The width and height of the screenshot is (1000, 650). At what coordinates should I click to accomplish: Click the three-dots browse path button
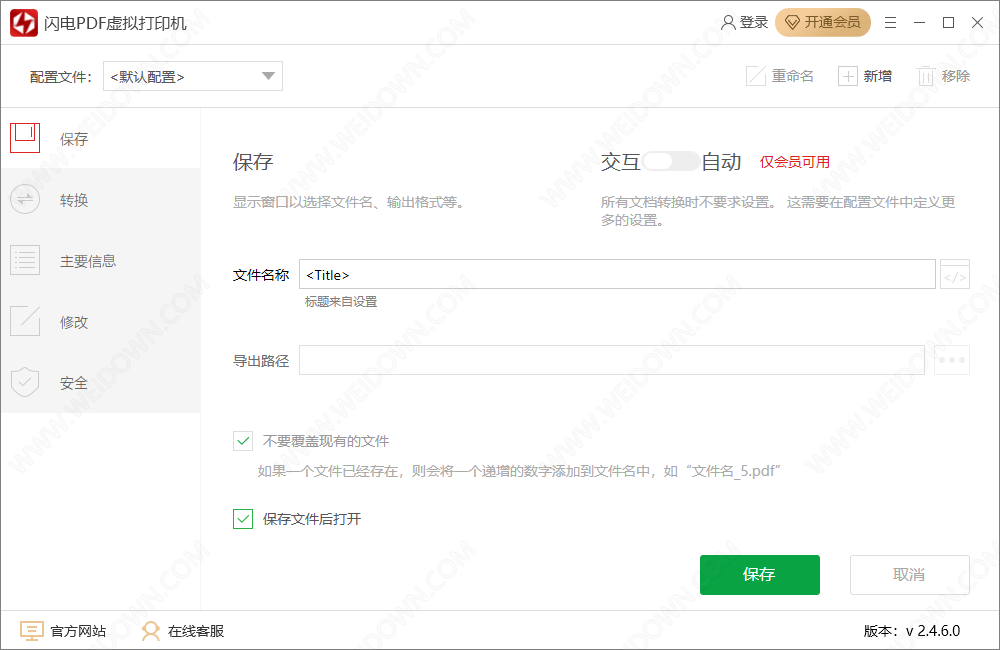coord(952,360)
